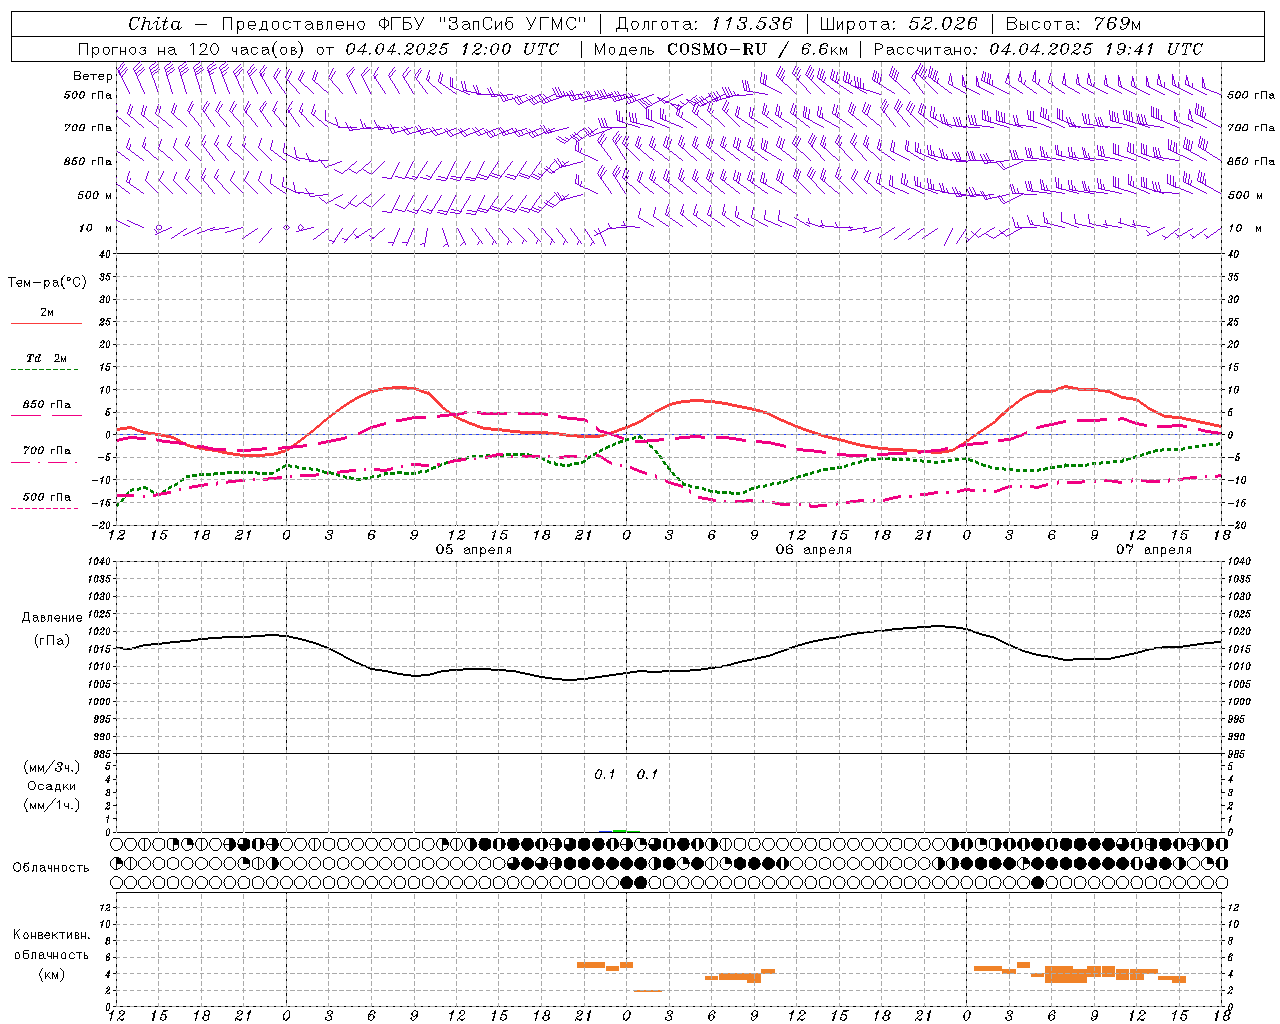Click the 700 гПа temperature legend entry
This screenshot has height=1024, width=1280.
pos(46,451)
